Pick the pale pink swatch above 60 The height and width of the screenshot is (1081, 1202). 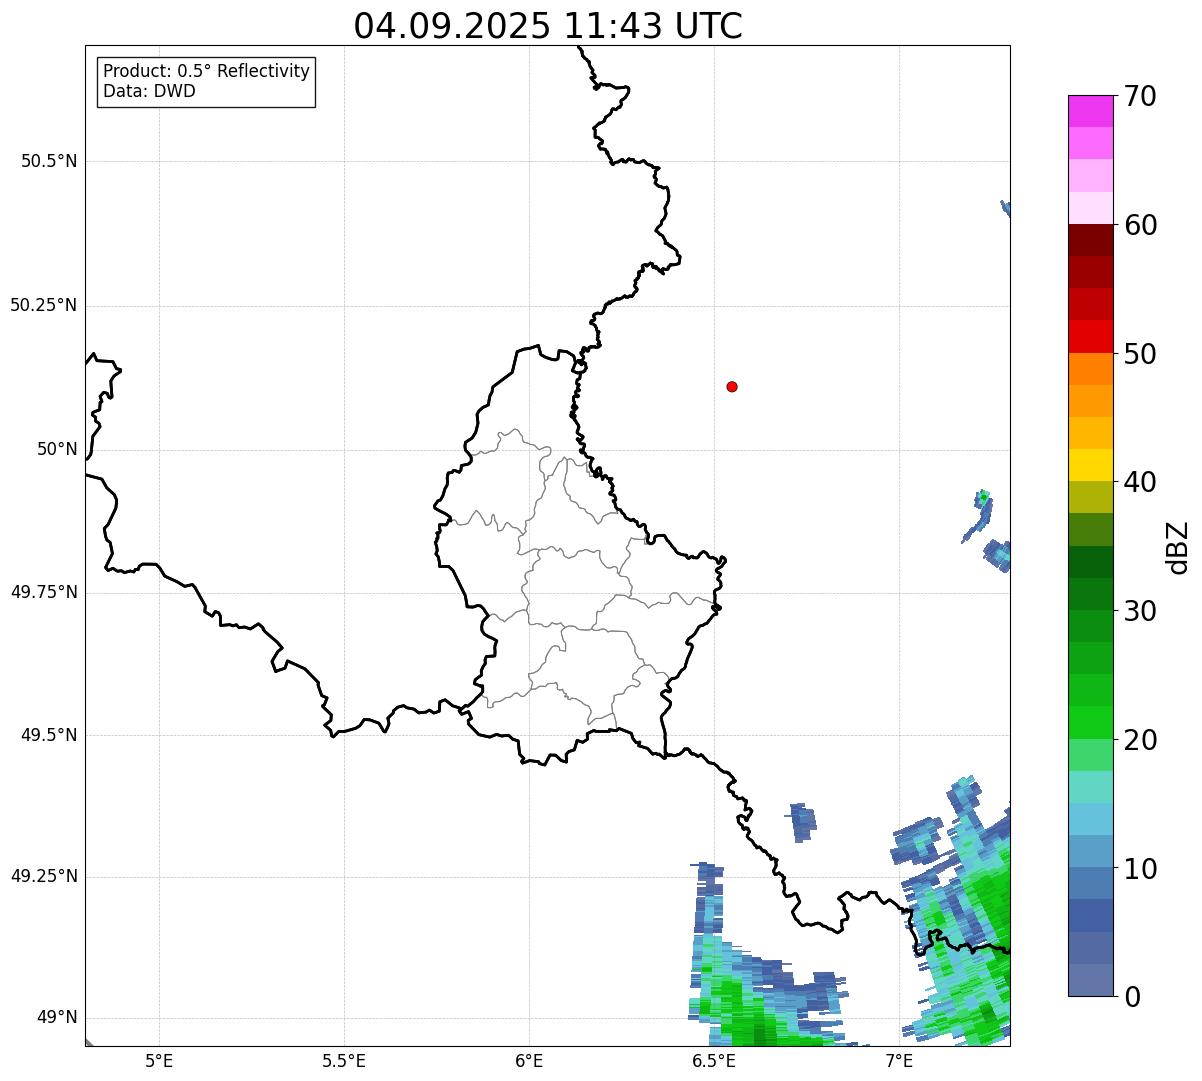[1090, 208]
